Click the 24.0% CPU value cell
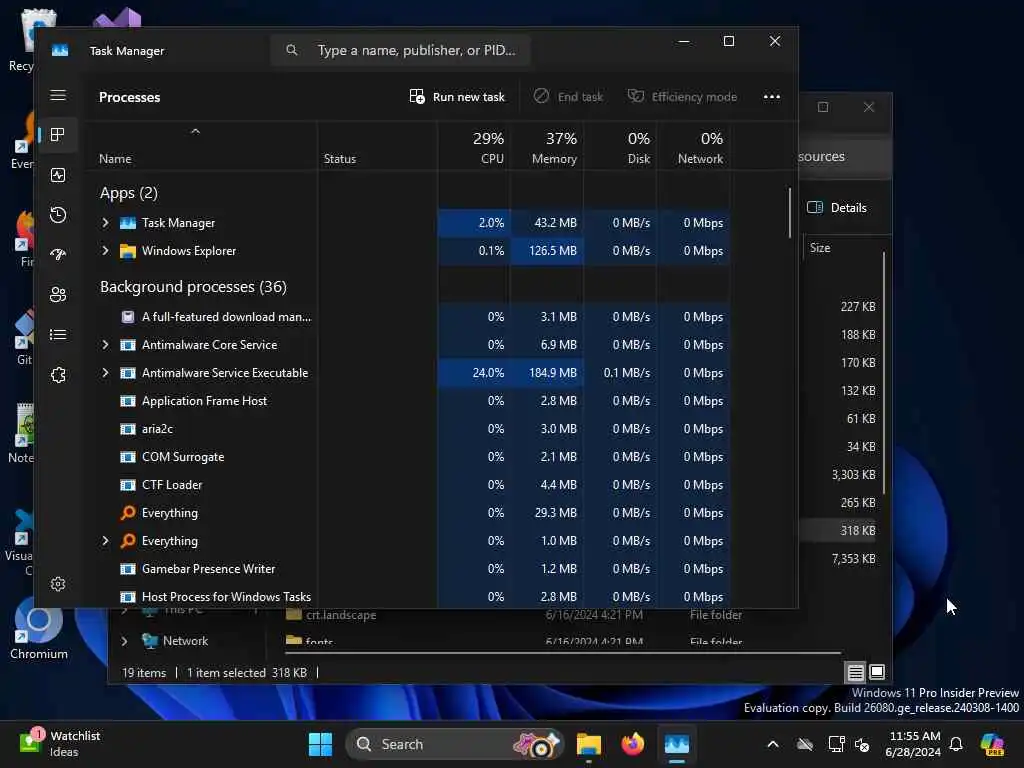This screenshot has height=768, width=1024. (x=474, y=373)
